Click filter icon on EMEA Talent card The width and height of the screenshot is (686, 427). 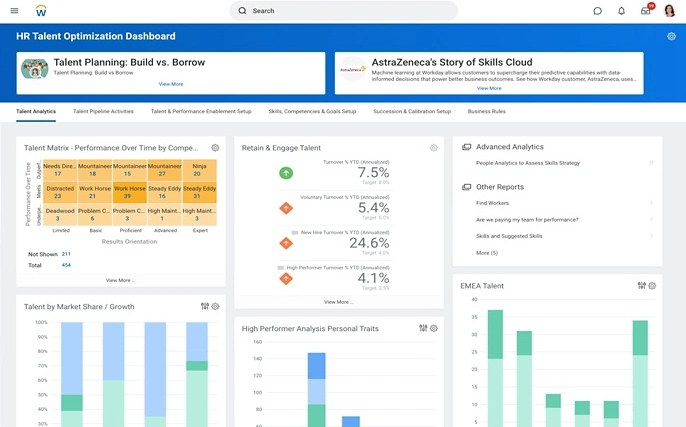click(x=641, y=285)
